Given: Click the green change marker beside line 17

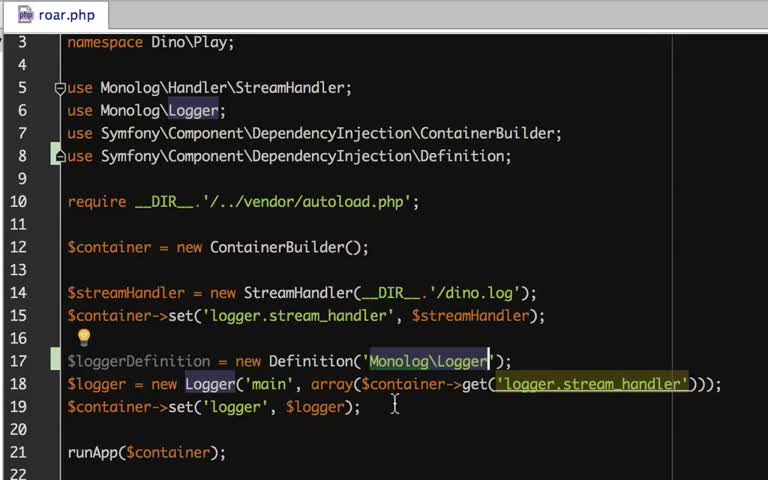Looking at the screenshot, I should (56, 359).
